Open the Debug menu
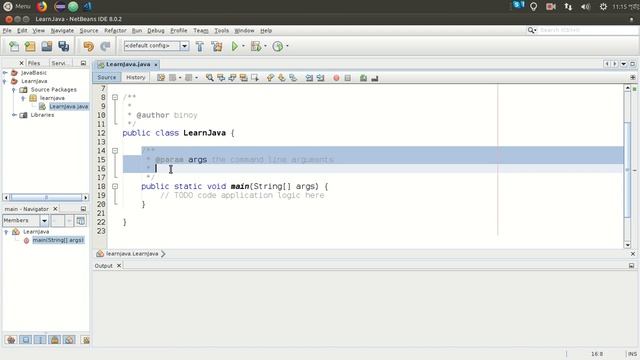 tap(156, 31)
